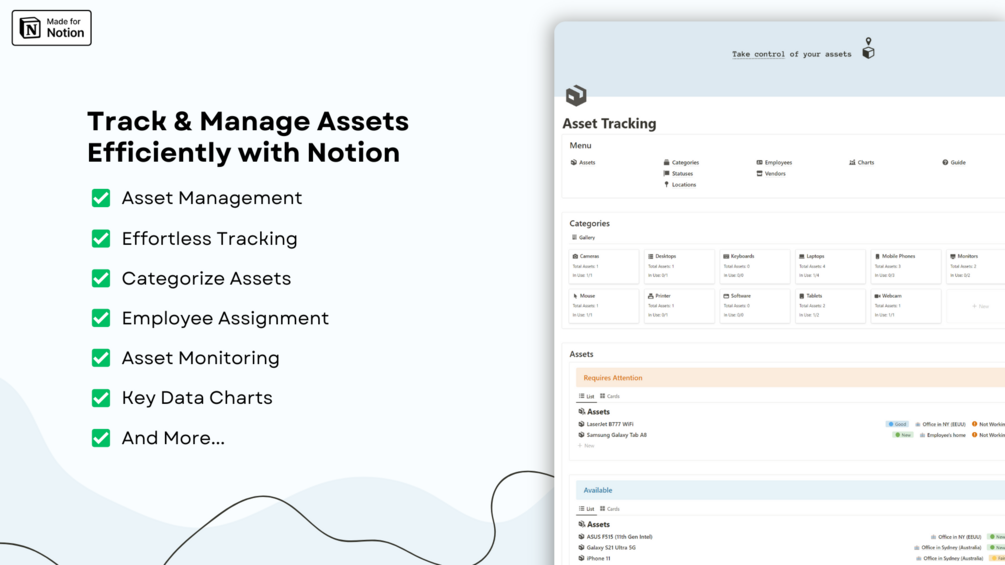The height and width of the screenshot is (565, 1005).
Task: Open the Locations link in Menu
Action: point(680,184)
